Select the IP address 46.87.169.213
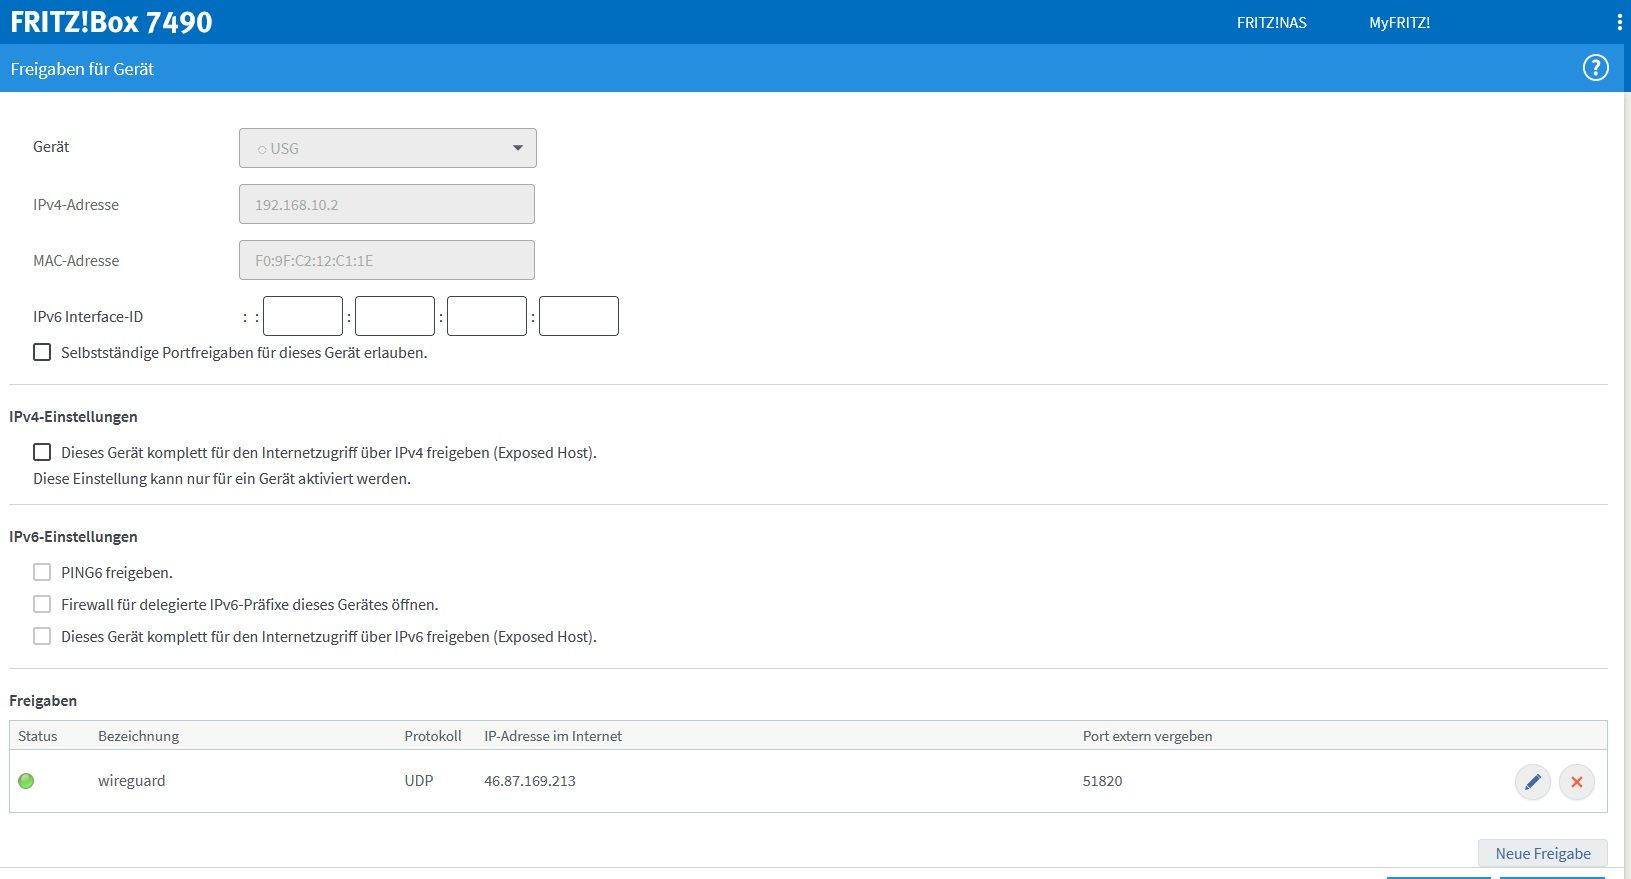Image resolution: width=1631 pixels, height=879 pixels. 530,781
